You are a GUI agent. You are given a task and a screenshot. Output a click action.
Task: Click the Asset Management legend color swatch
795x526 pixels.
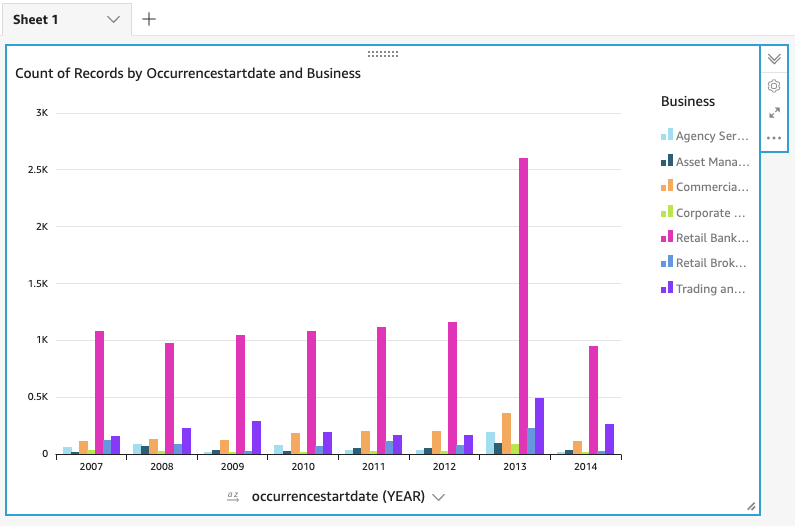pos(666,161)
